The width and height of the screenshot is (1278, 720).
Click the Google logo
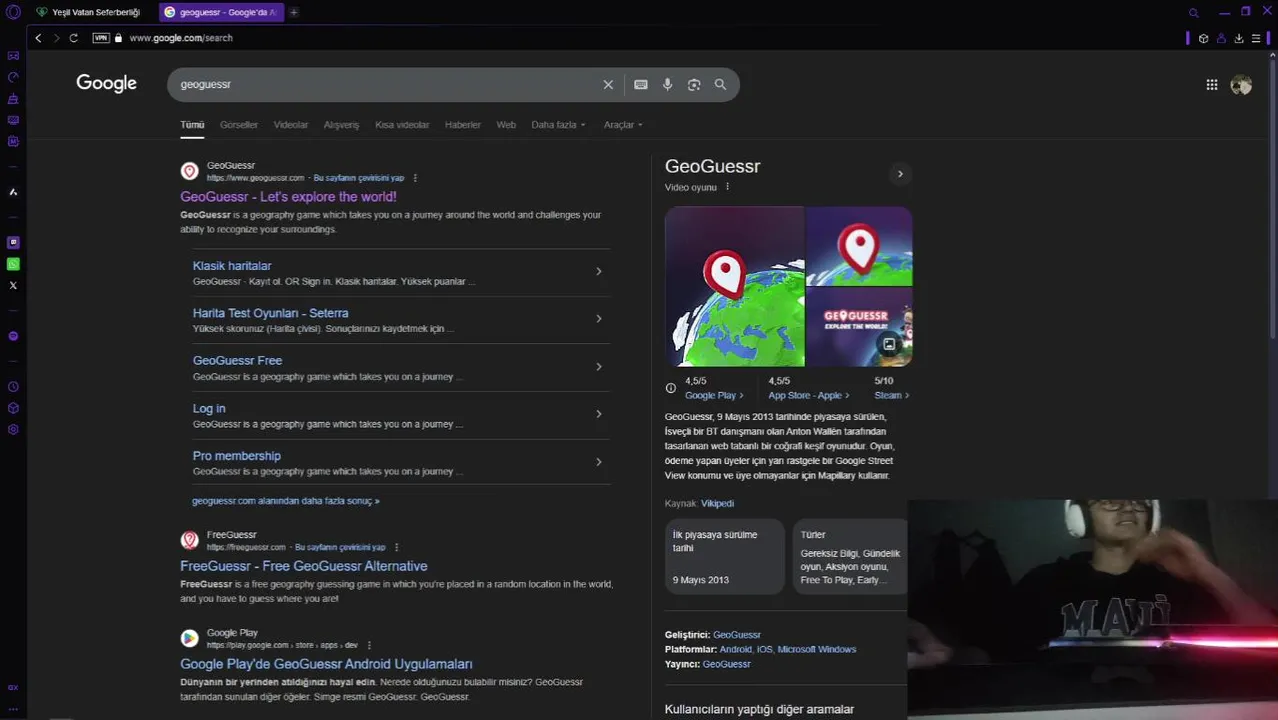(x=106, y=84)
